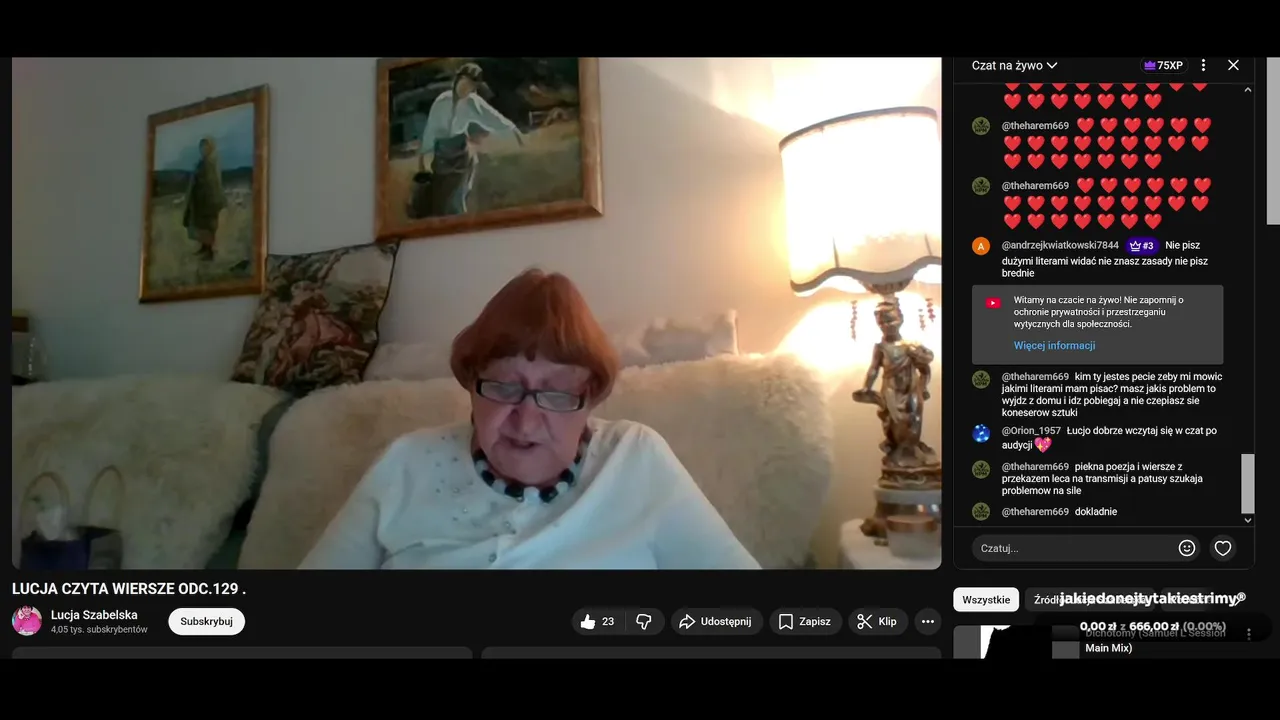Close the live chat panel
This screenshot has width=1280, height=720.
click(1233, 65)
